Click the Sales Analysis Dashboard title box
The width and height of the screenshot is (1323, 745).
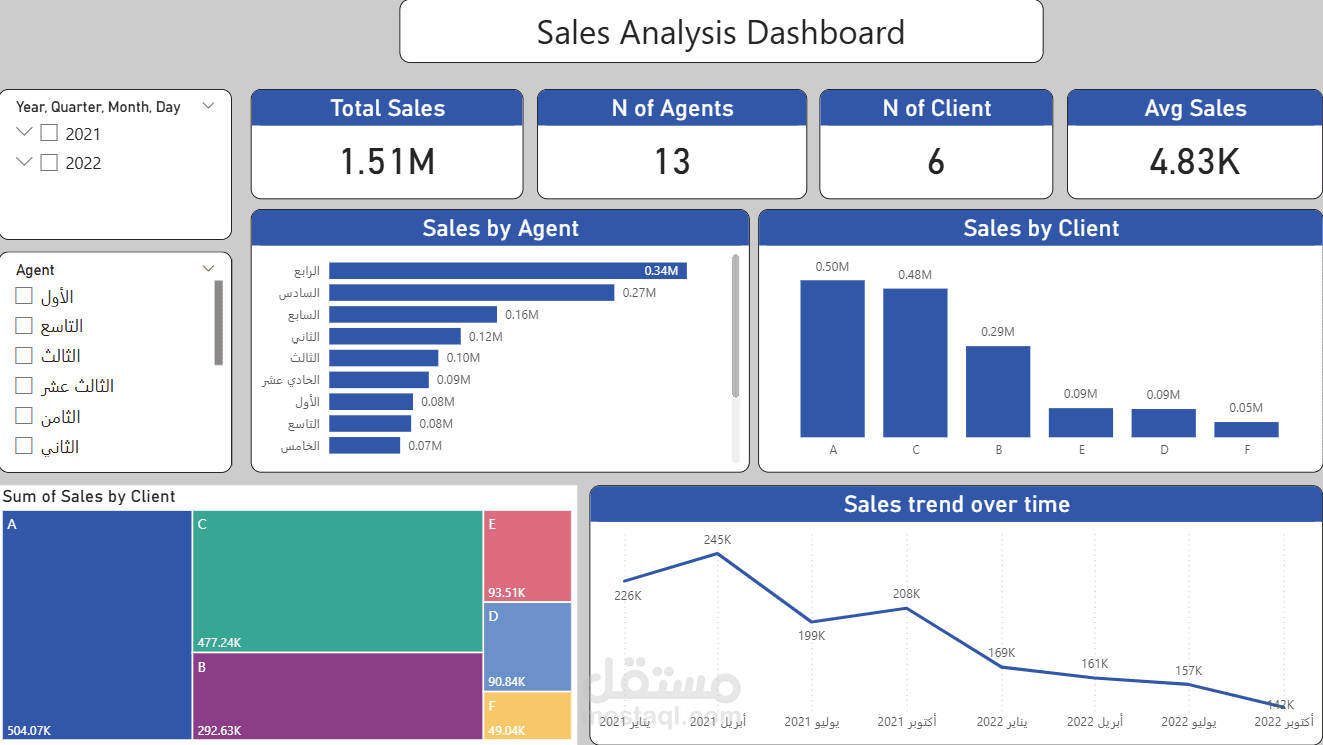(721, 32)
